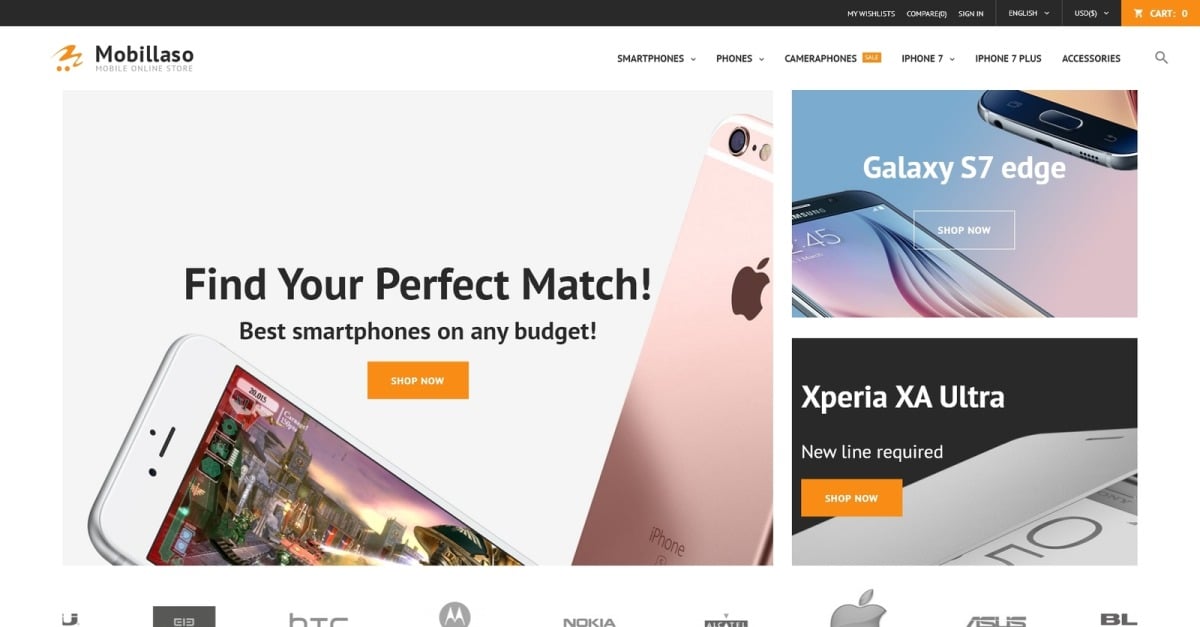1200x627 pixels.
Task: Click Shop Now on the main banner
Action: 418,380
